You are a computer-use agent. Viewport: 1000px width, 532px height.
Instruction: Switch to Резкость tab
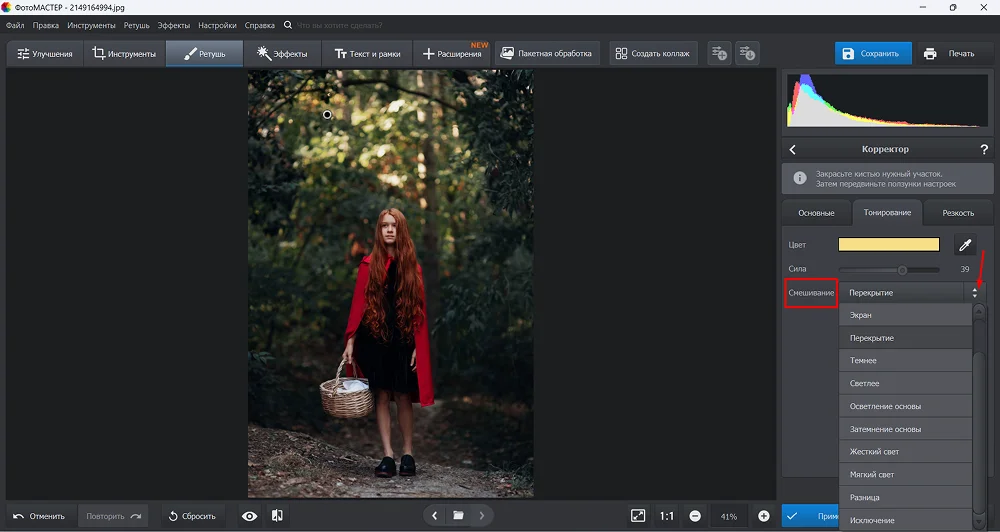pos(958,213)
